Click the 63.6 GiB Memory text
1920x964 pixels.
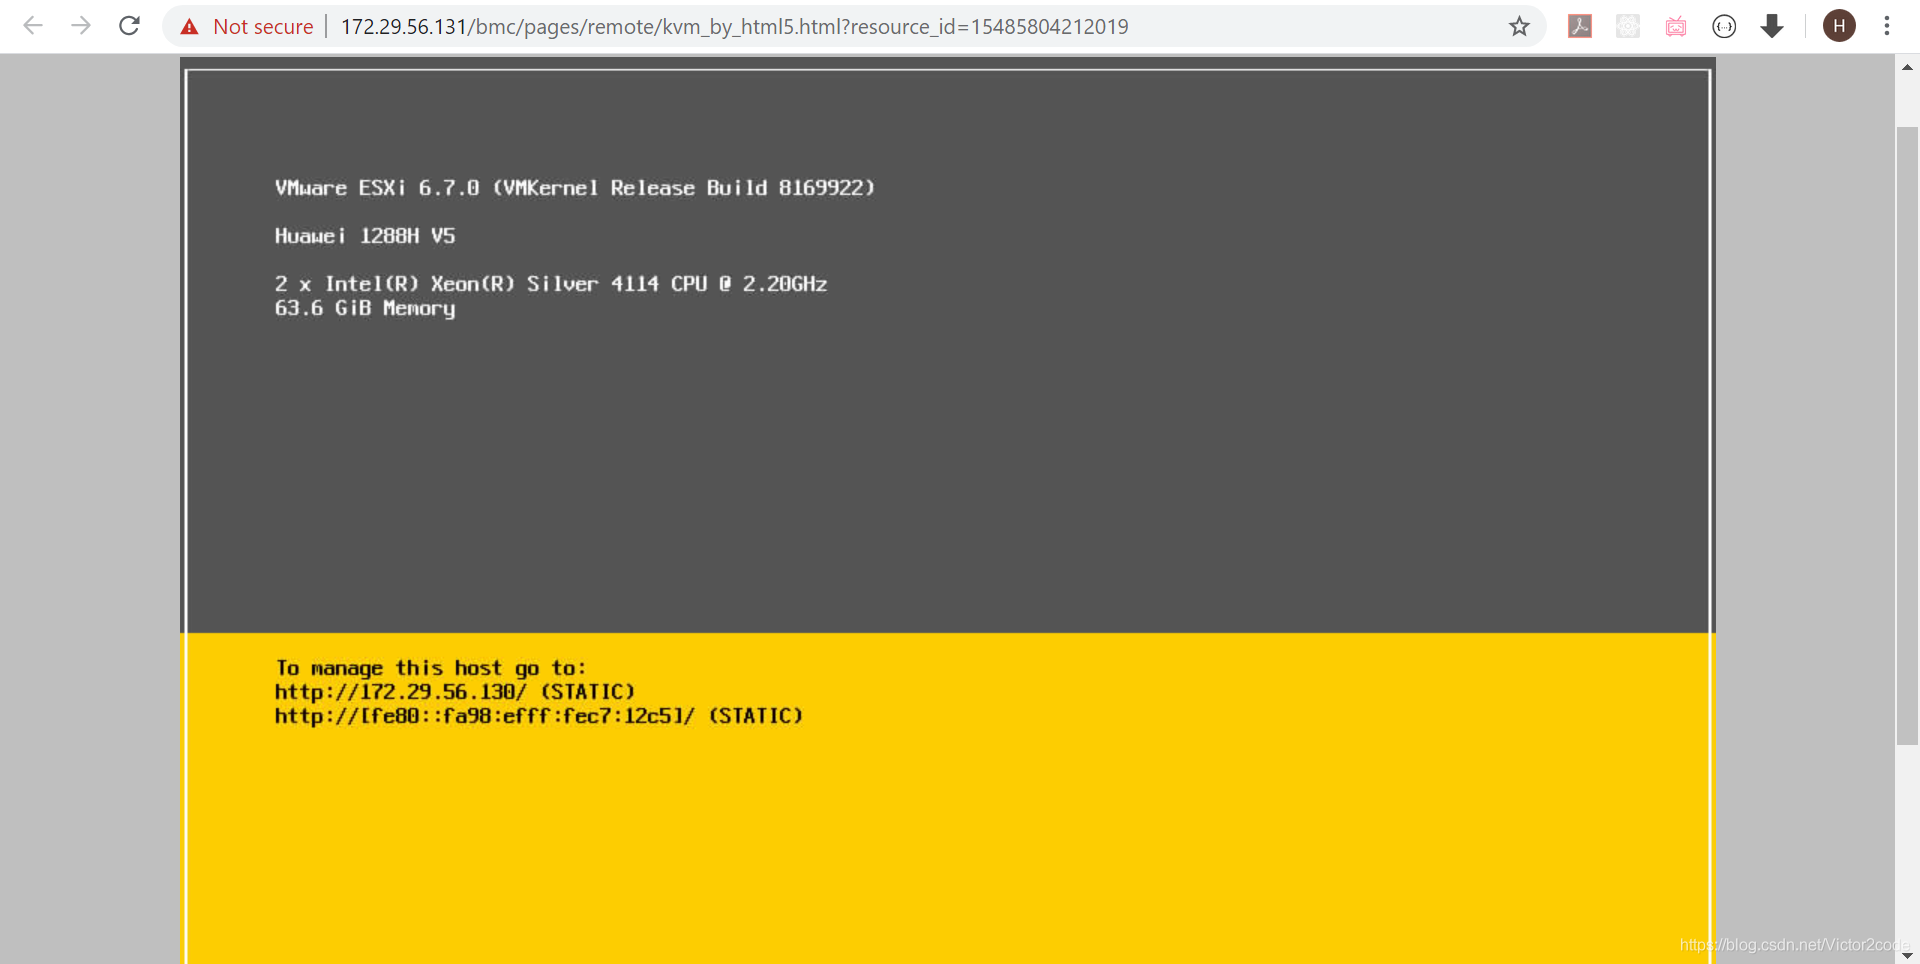point(365,309)
